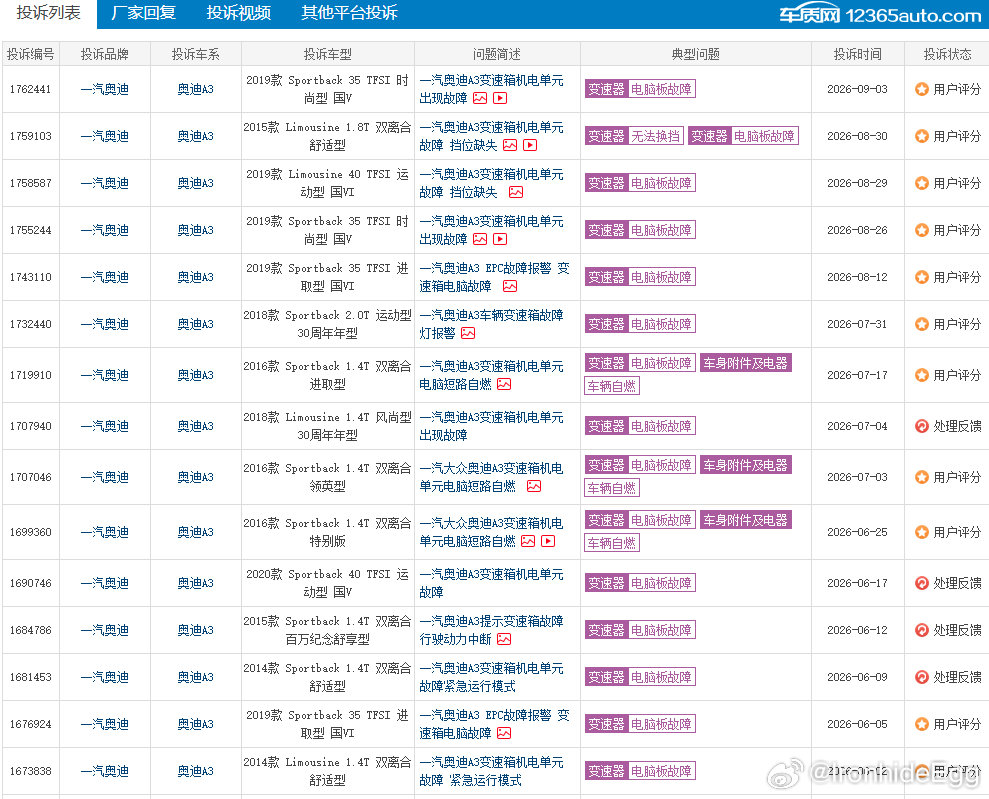Open image icon in complaint 1732440 row
Screen dimensions: 989x799
tap(468, 333)
